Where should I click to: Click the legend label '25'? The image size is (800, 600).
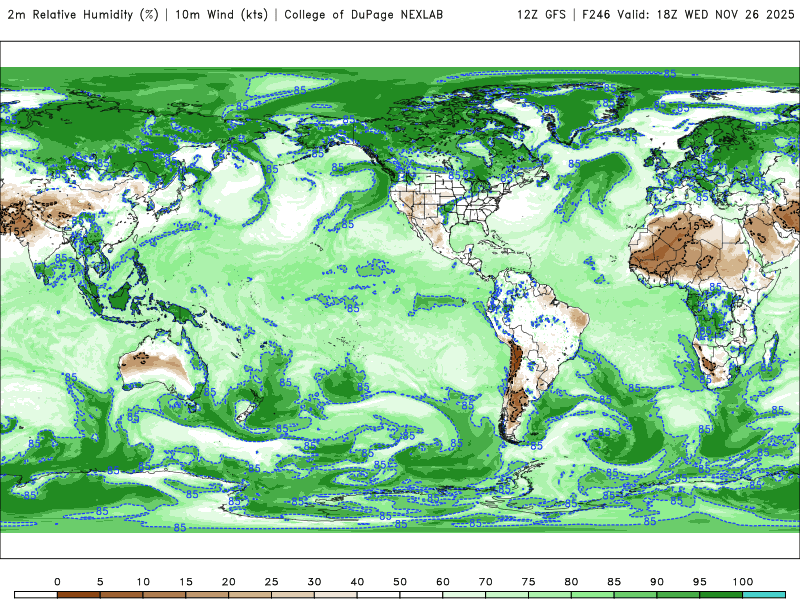click(x=271, y=582)
